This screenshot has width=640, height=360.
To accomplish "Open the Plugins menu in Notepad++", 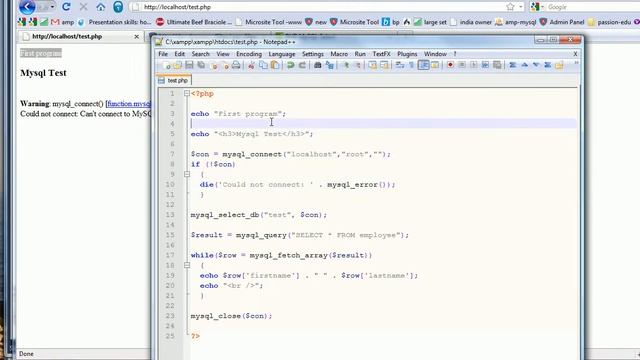I will coord(407,54).
